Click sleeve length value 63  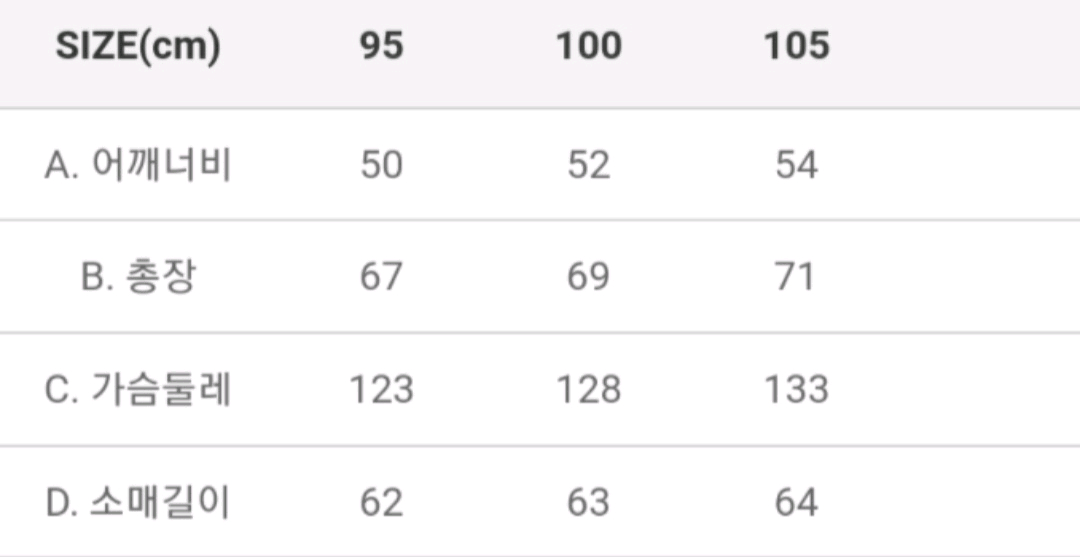click(588, 502)
